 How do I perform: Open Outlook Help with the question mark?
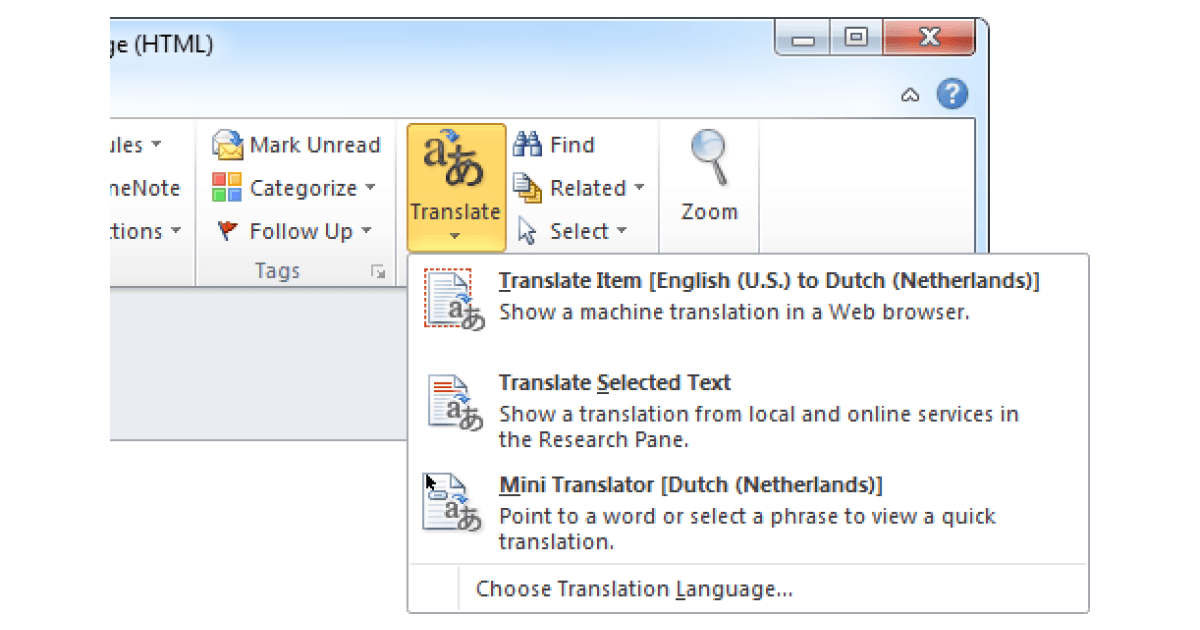coord(952,94)
